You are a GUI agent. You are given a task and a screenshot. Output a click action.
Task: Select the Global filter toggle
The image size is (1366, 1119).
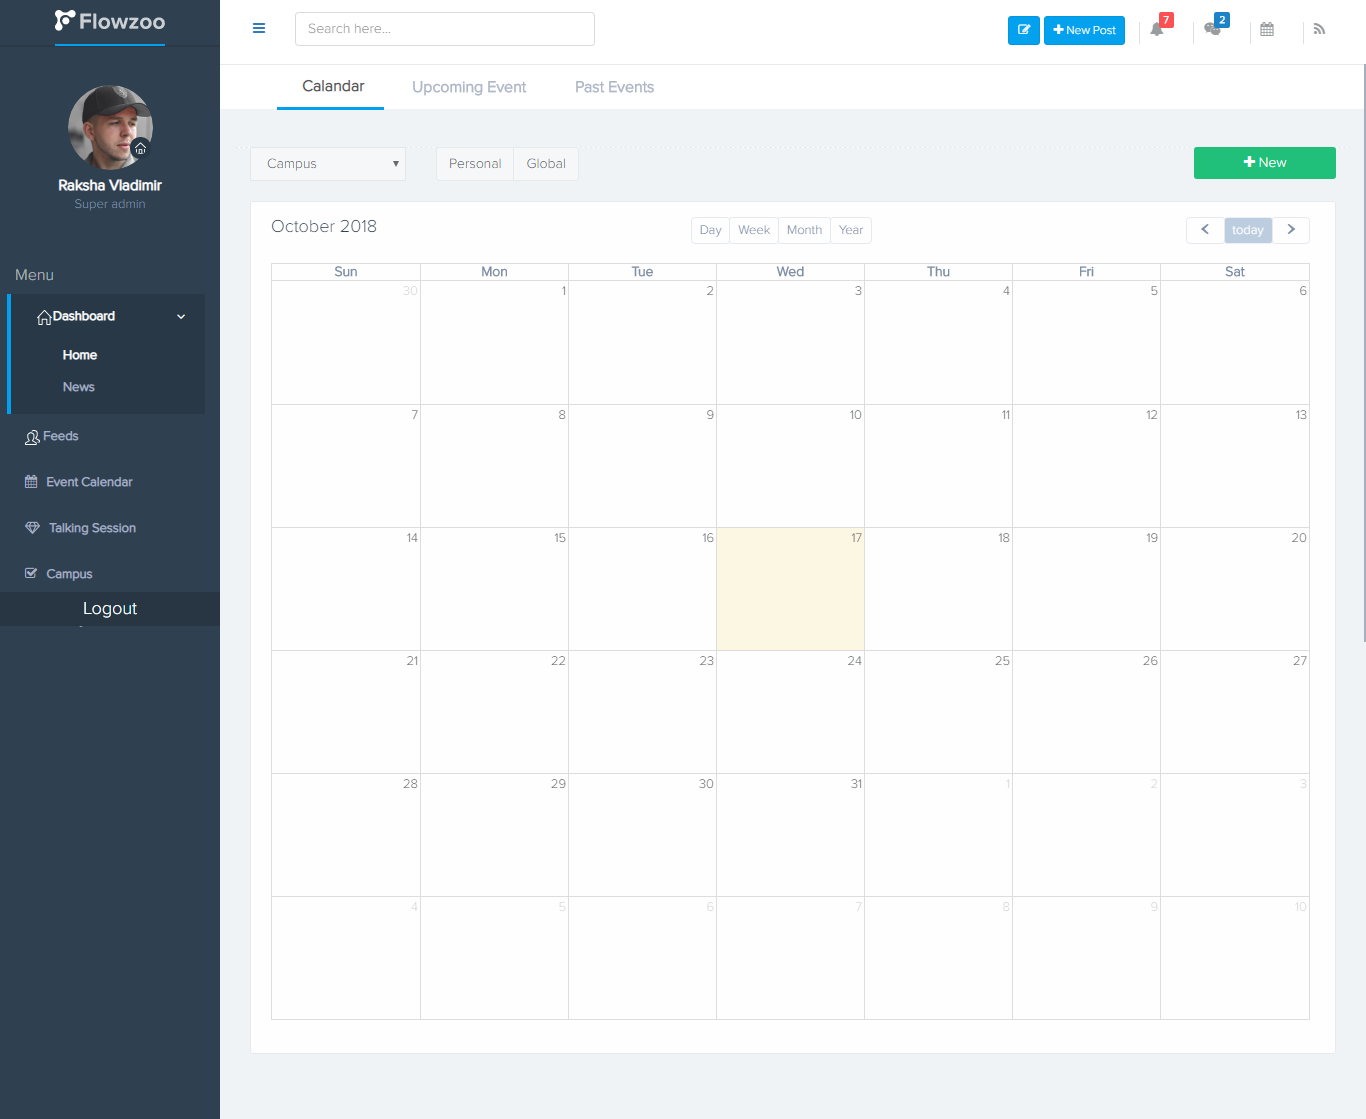click(546, 164)
